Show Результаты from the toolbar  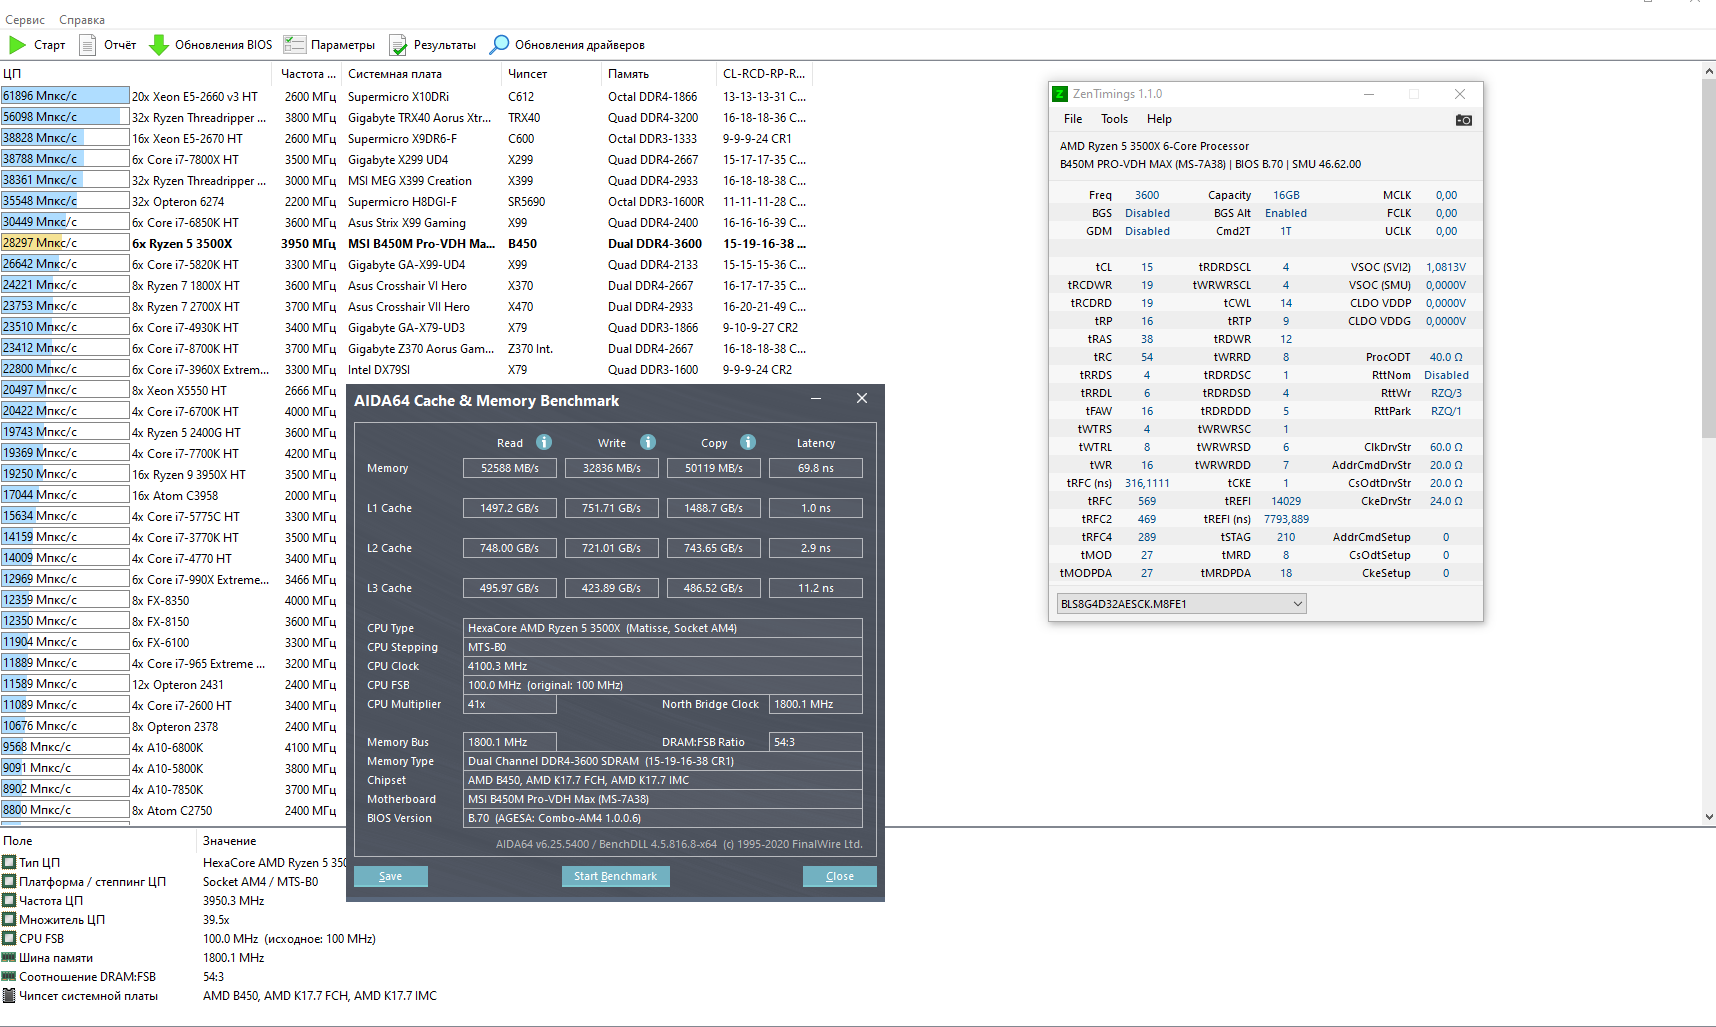(432, 45)
